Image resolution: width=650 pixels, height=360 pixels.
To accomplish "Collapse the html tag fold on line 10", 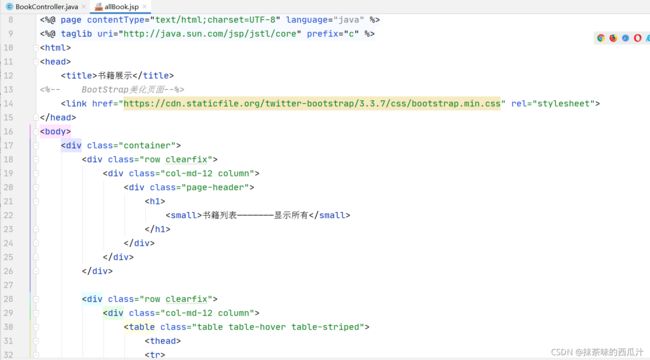I will 36,48.
